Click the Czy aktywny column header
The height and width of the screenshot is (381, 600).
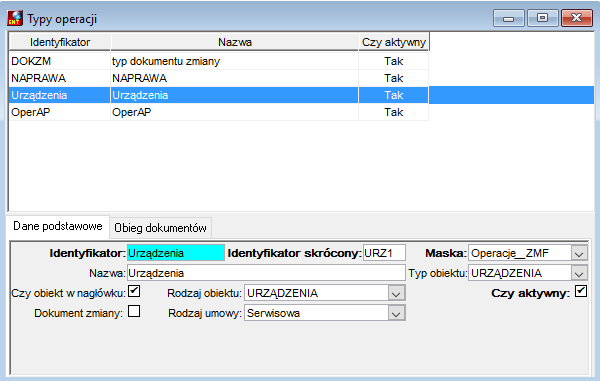(x=394, y=42)
